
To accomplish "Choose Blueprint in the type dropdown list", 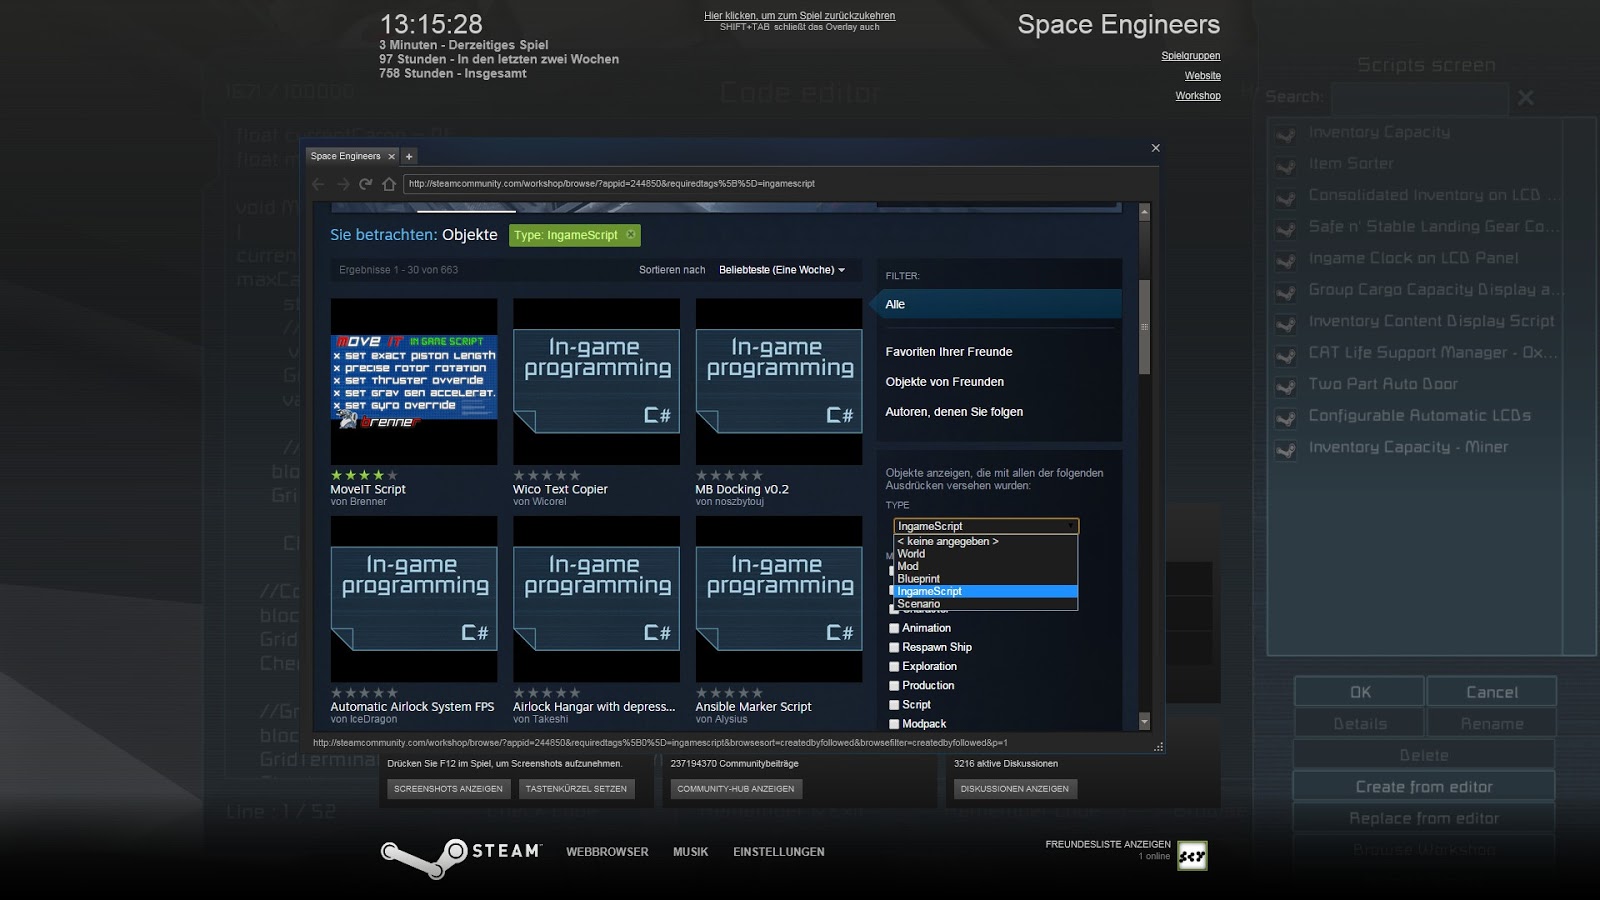I will tap(986, 579).
